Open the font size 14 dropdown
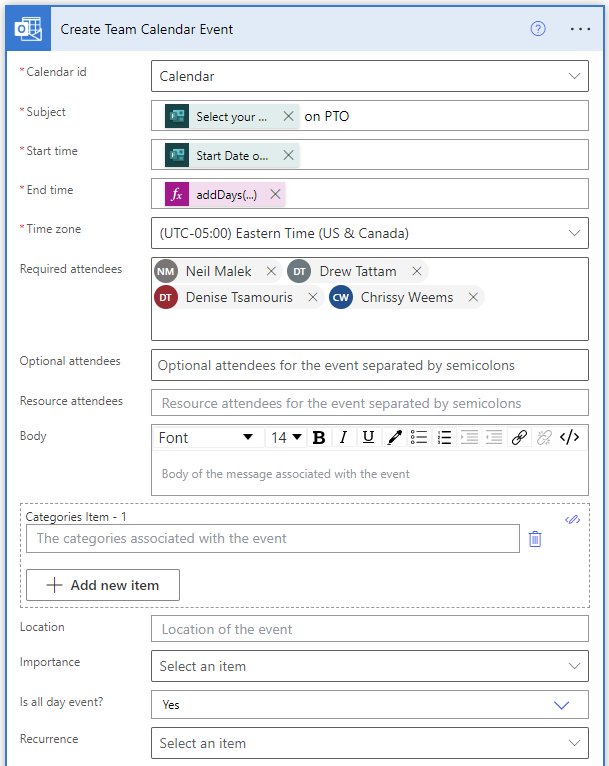The image size is (609, 766). click(286, 437)
